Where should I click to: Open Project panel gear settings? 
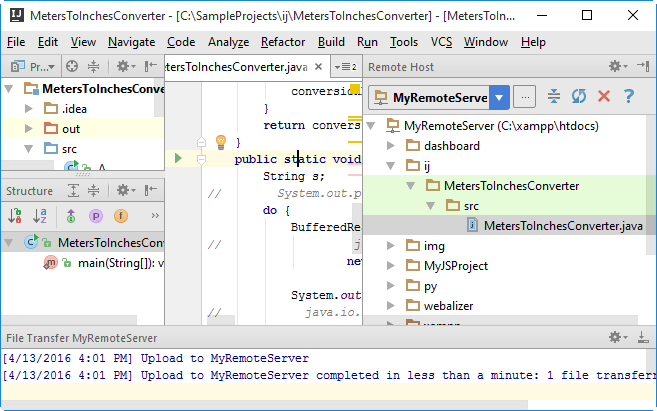point(125,66)
